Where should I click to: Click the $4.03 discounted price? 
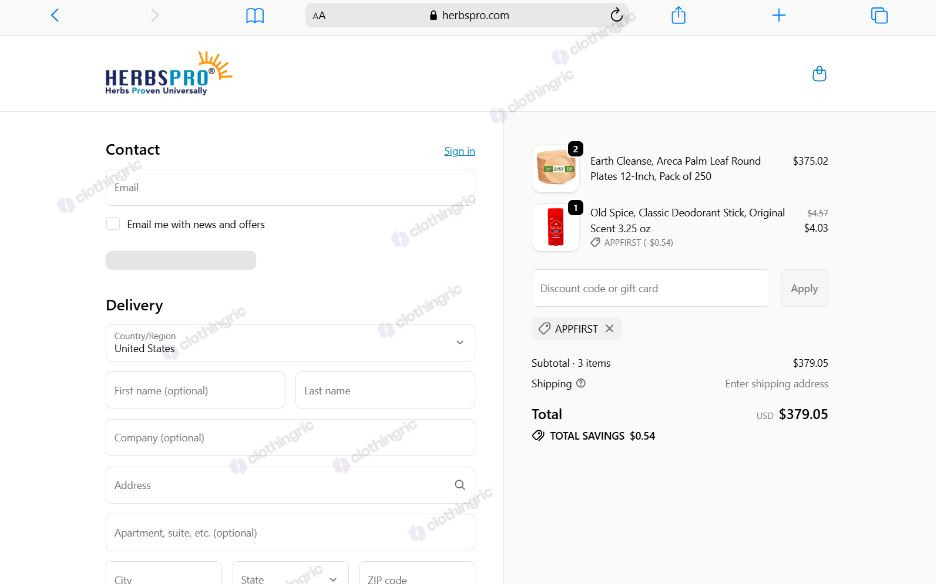click(x=816, y=228)
